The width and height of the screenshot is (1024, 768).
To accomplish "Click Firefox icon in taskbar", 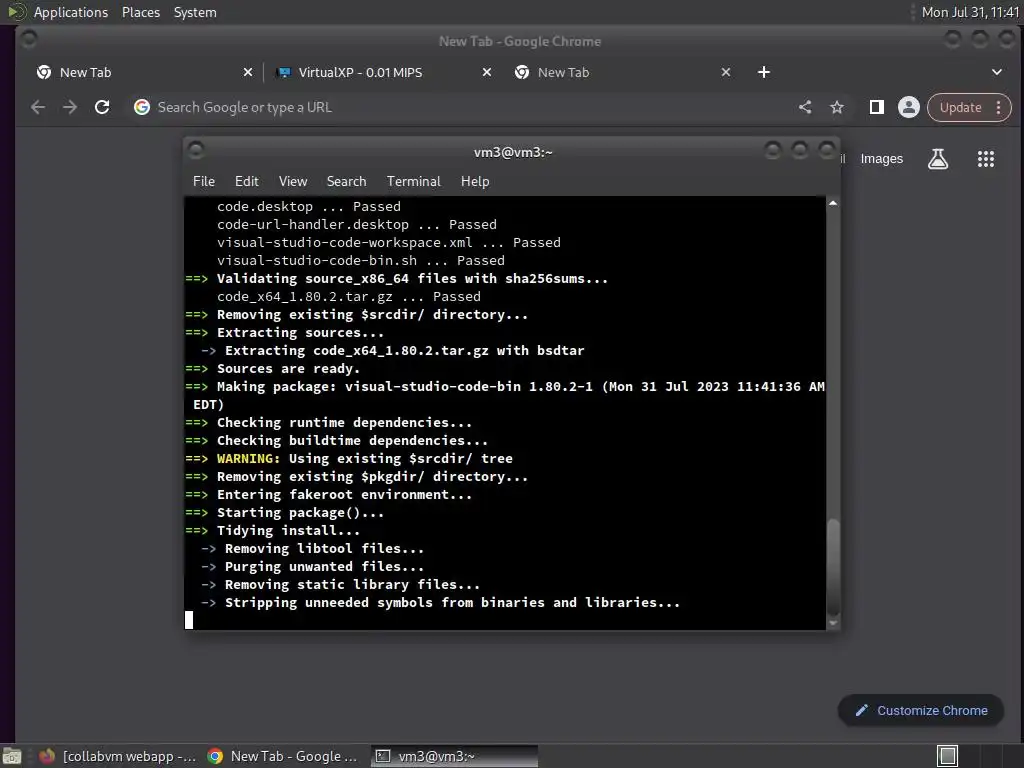I will point(47,756).
